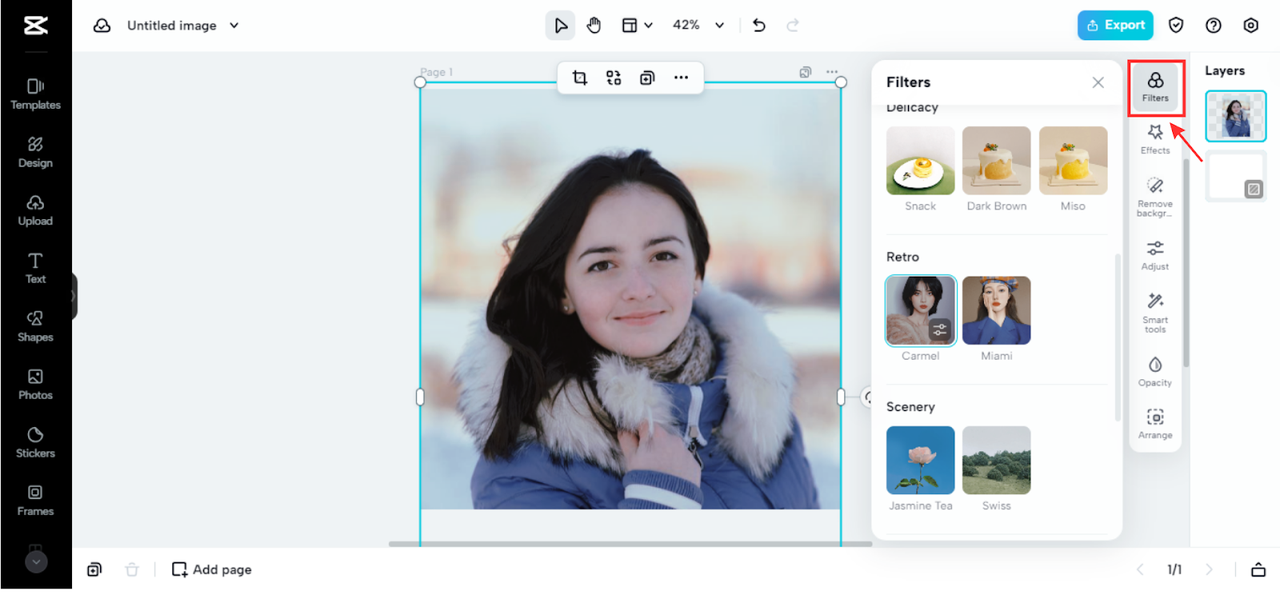
Task: Open the Design panel
Action: pyautogui.click(x=36, y=152)
